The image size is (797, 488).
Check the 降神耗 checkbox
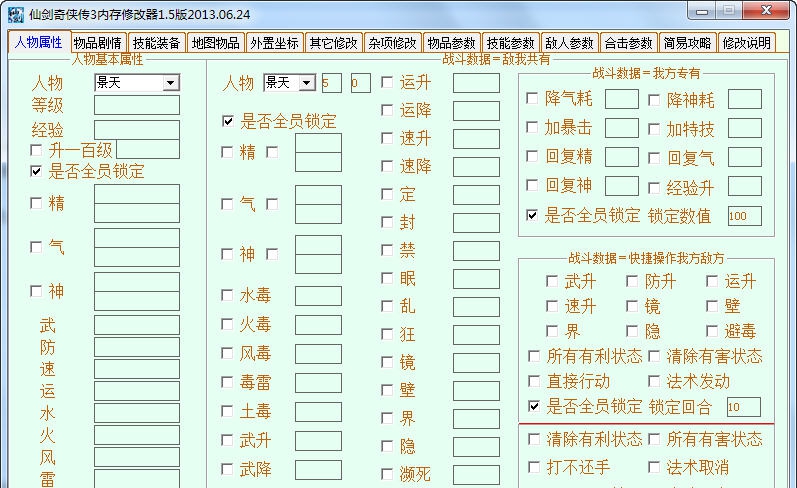point(654,100)
